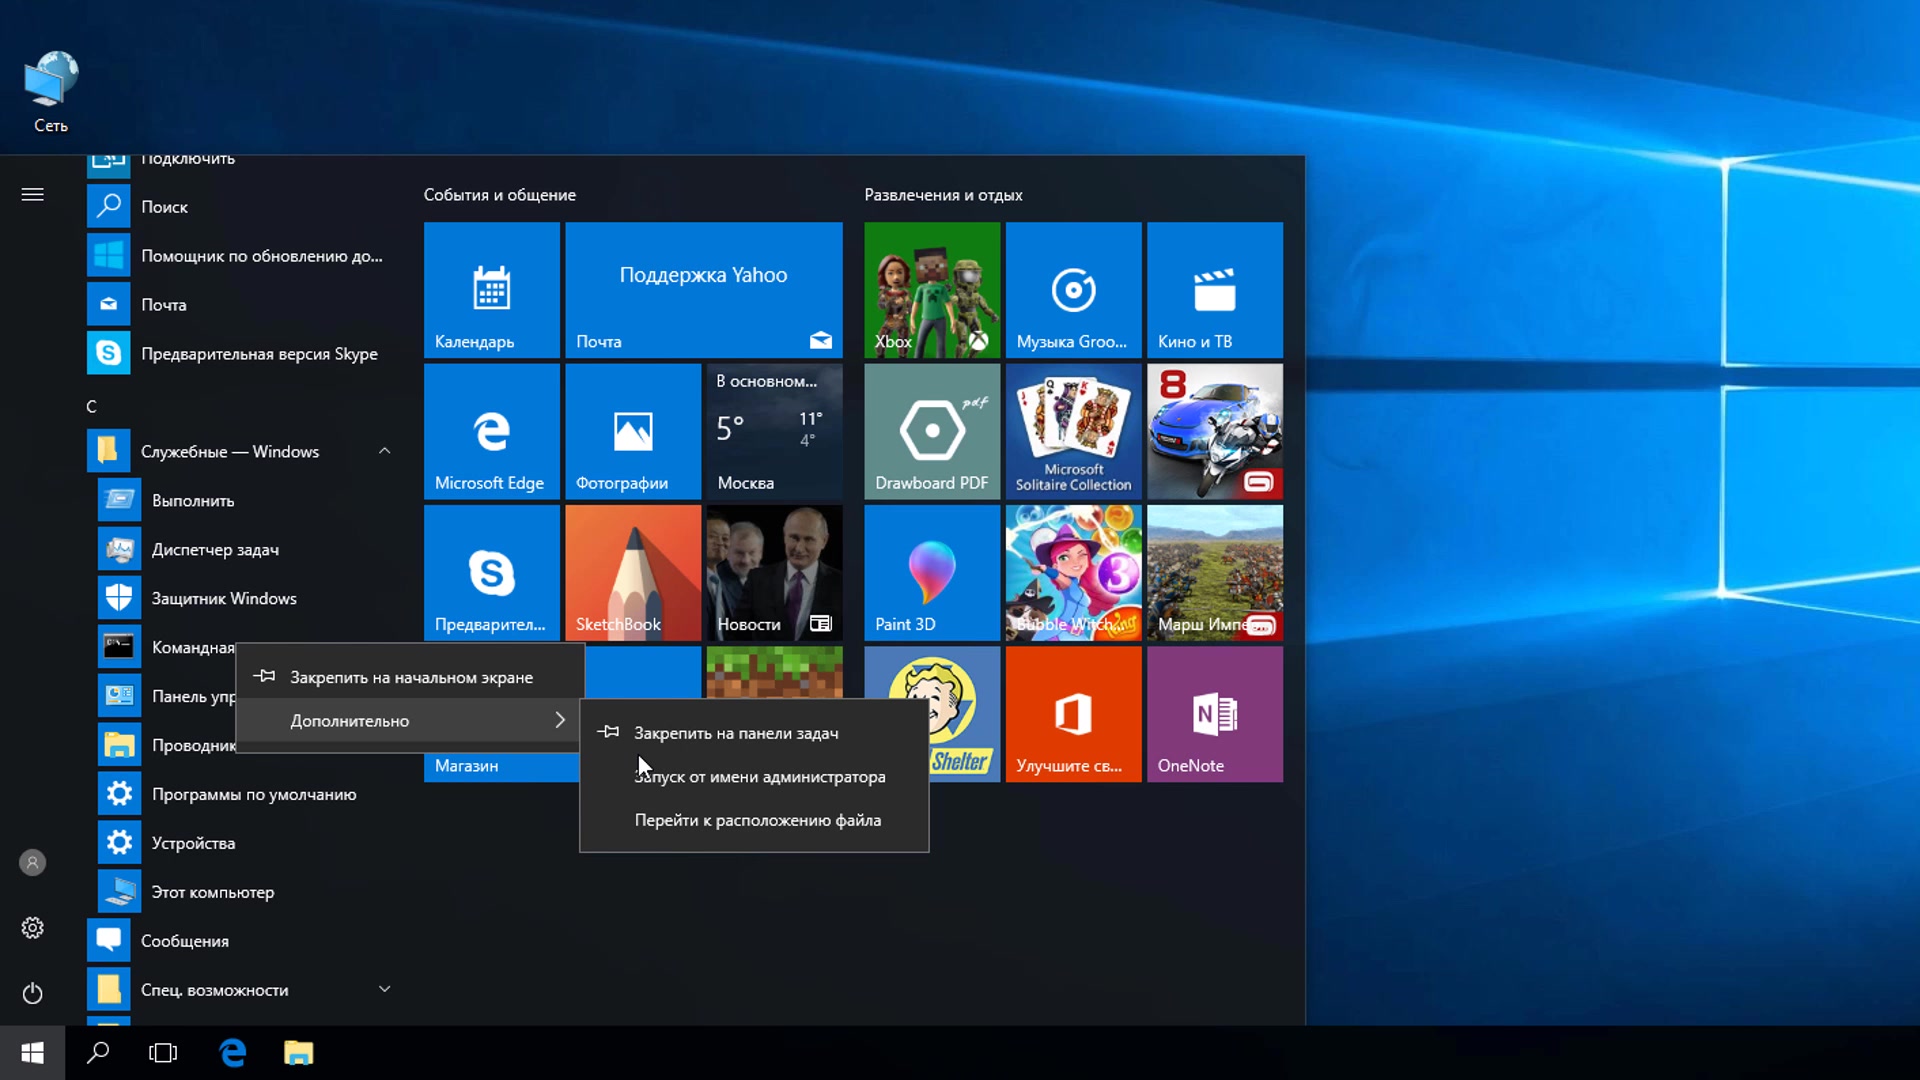Open Сообщения app entry
This screenshot has height=1080, width=1920.
click(x=240, y=941)
